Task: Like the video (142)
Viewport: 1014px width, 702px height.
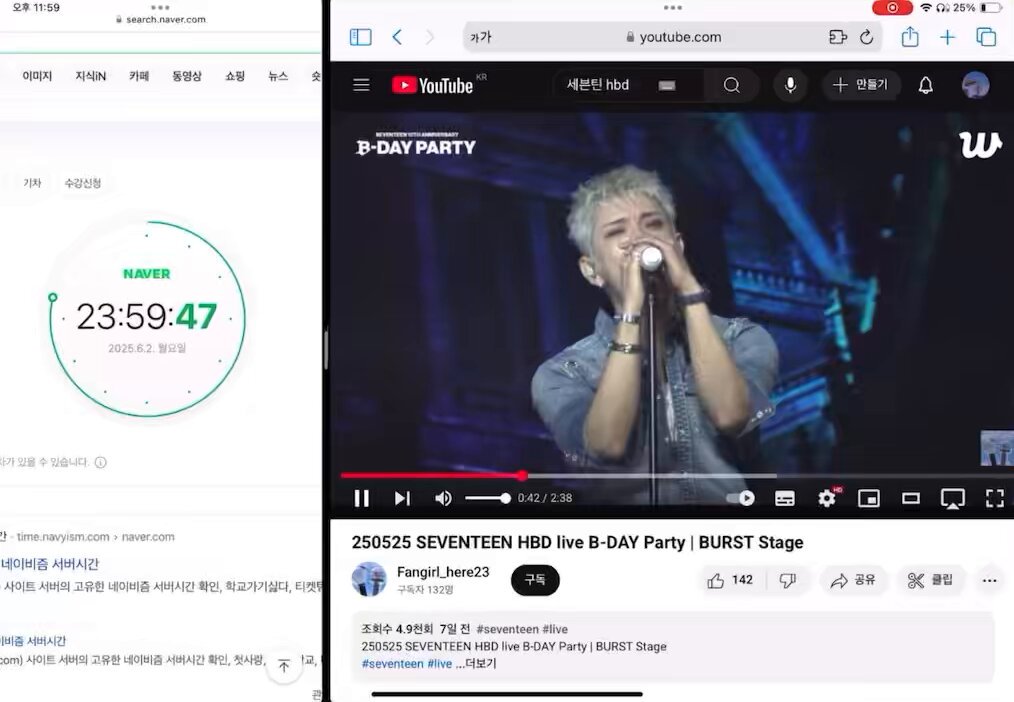Action: tap(730, 580)
